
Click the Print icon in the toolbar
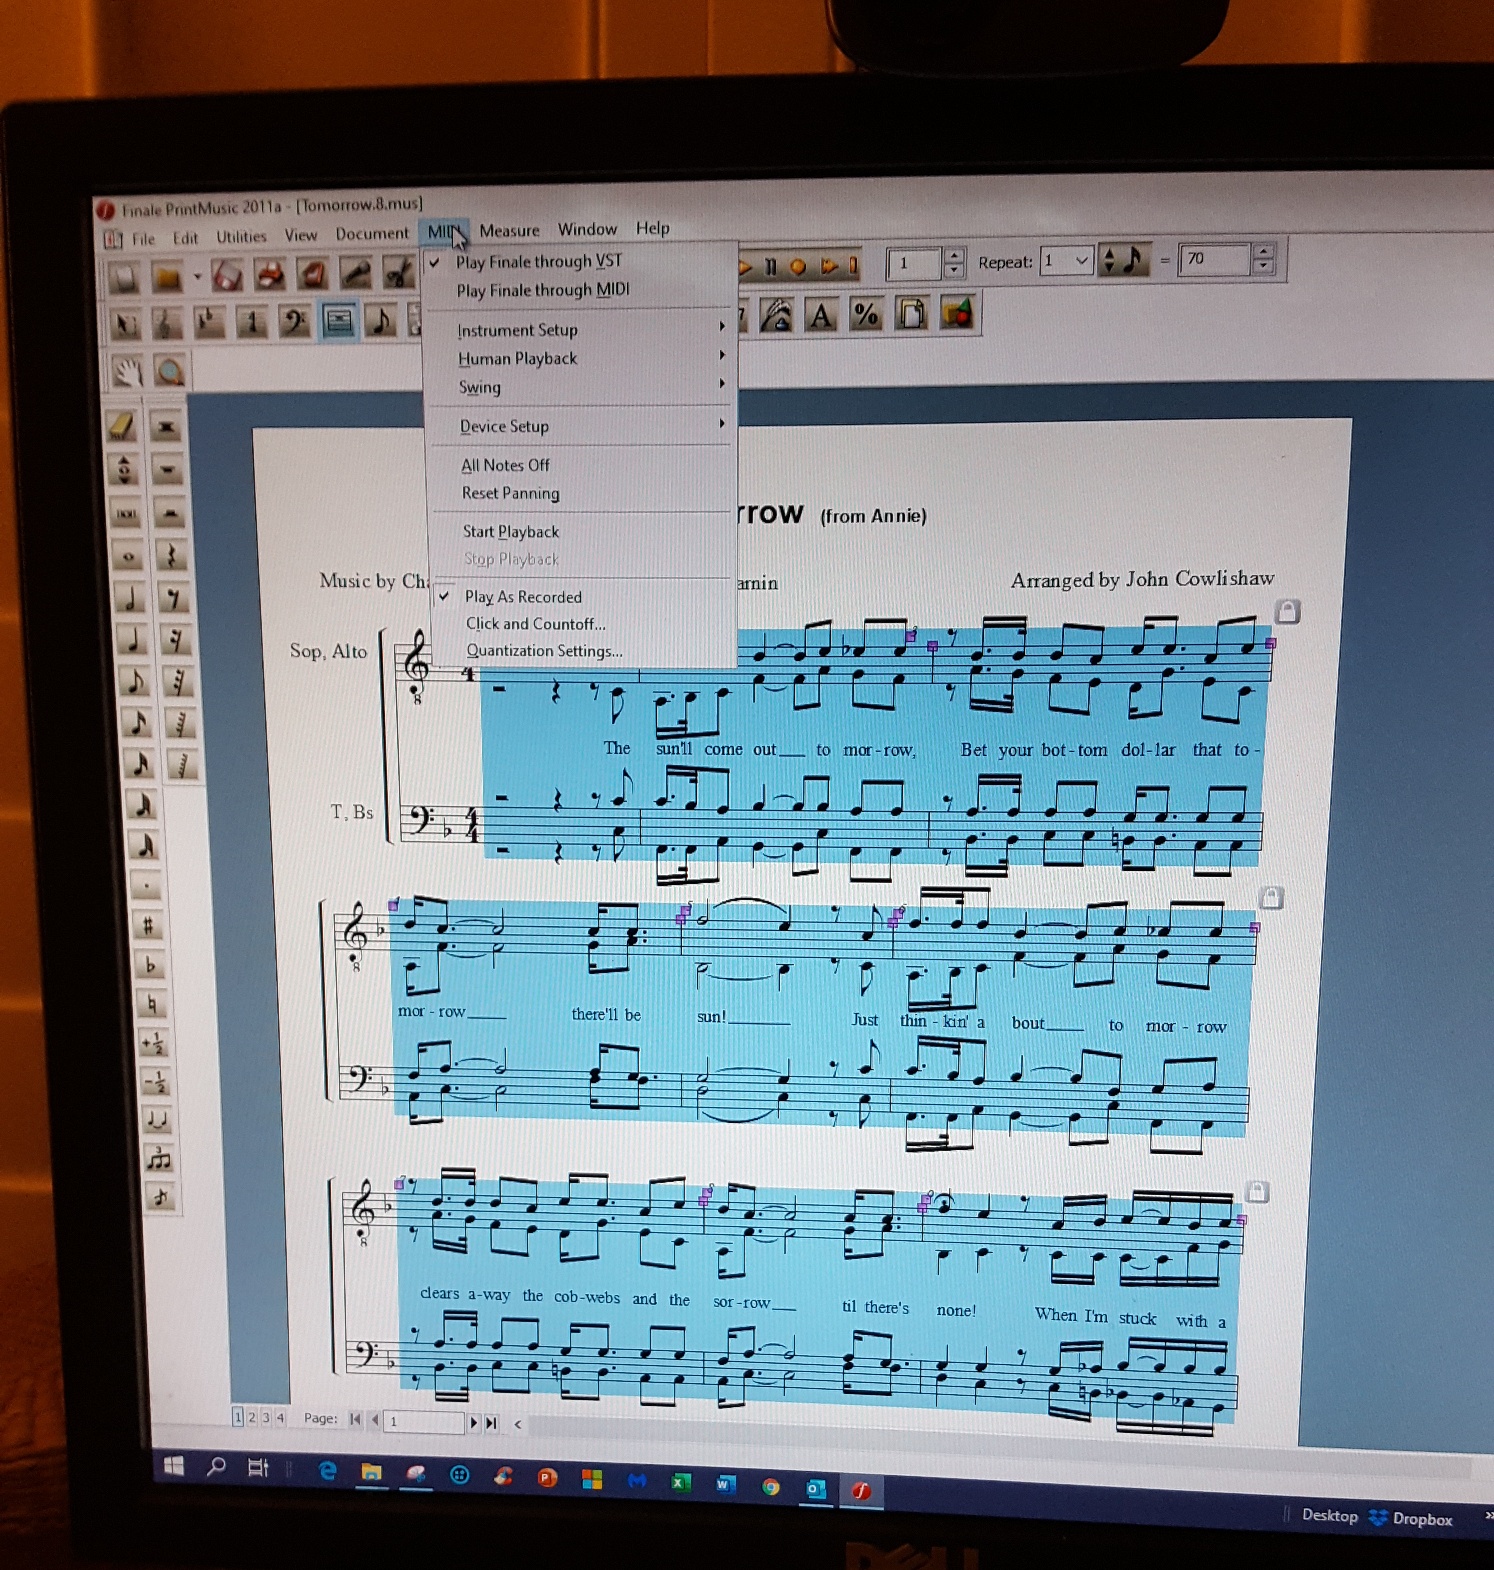(269, 275)
